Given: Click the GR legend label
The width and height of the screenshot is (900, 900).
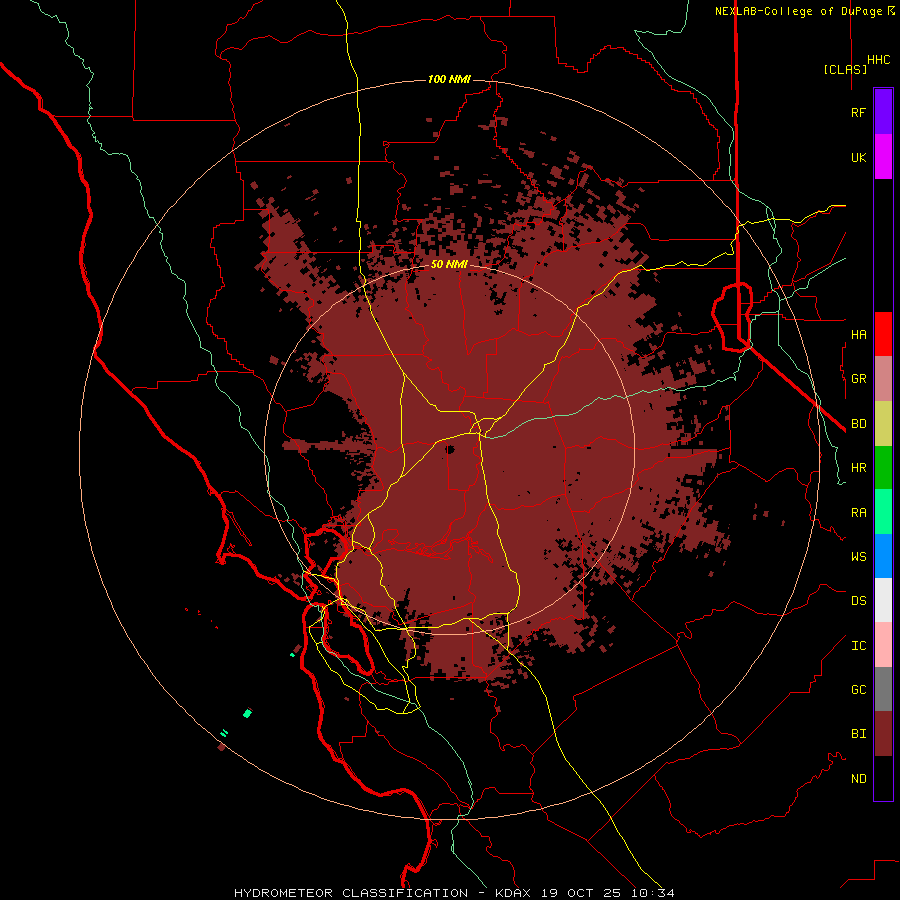Looking at the screenshot, I should click(x=859, y=379).
